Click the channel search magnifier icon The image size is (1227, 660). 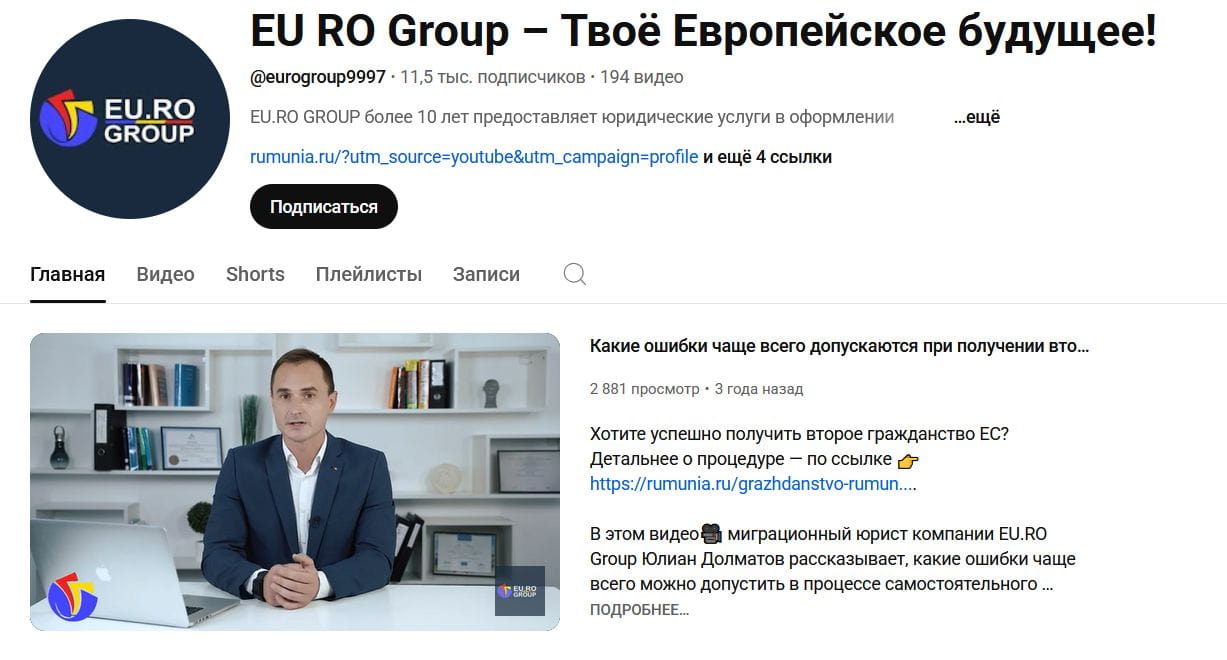coord(575,274)
